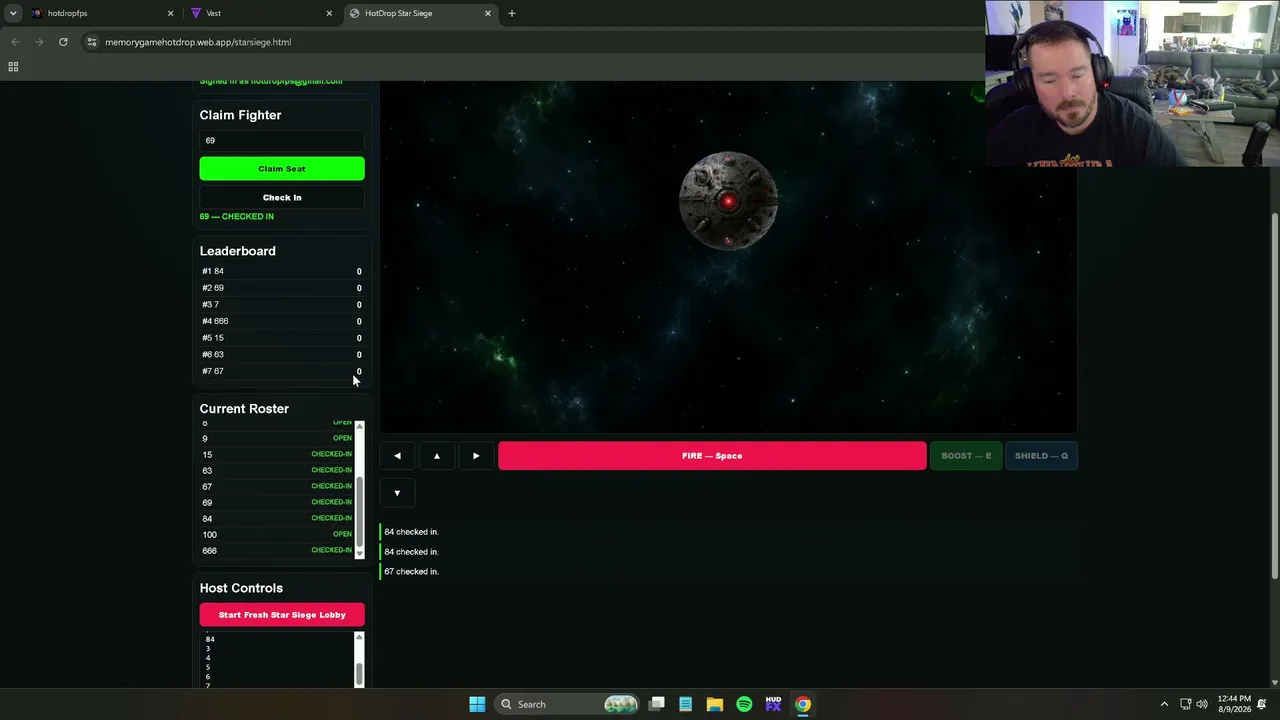Open the Windows Start menu

[x=477, y=704]
